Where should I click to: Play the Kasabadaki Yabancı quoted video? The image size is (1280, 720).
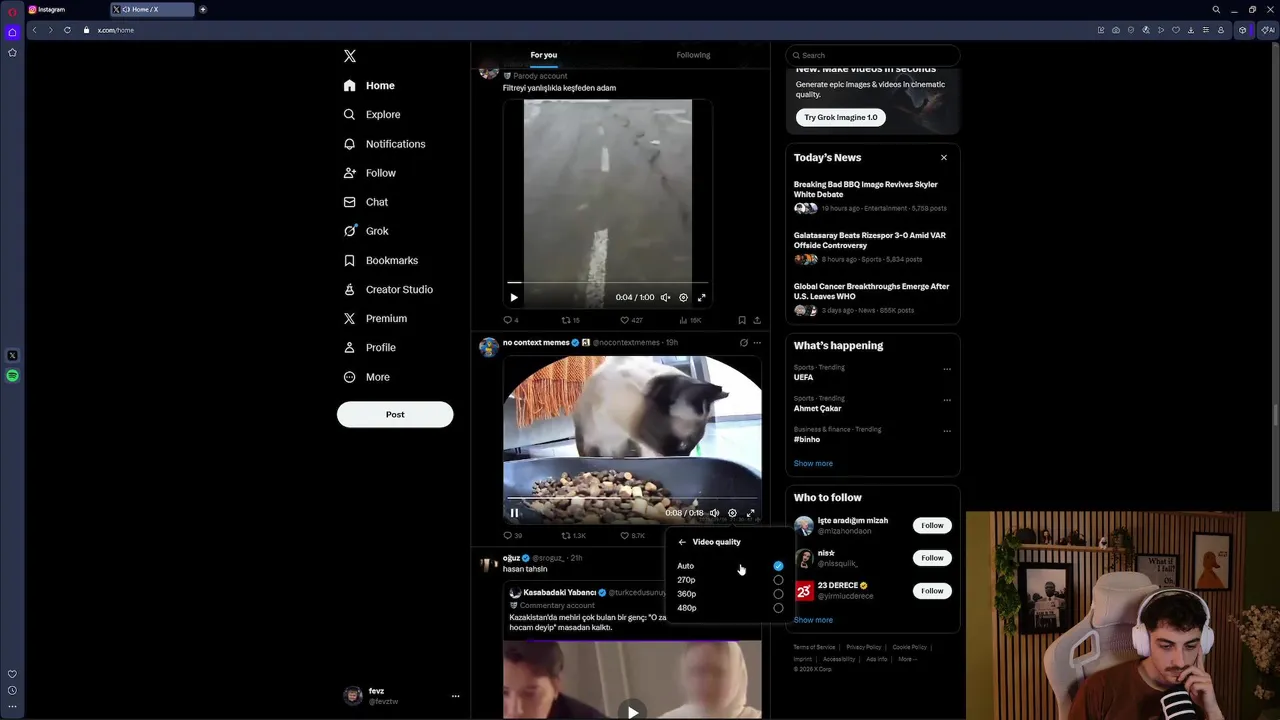pos(632,712)
